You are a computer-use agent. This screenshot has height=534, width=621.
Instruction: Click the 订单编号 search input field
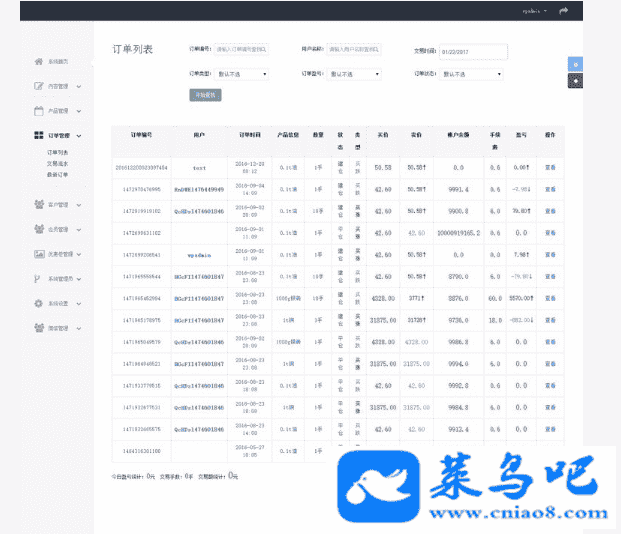pos(242,48)
